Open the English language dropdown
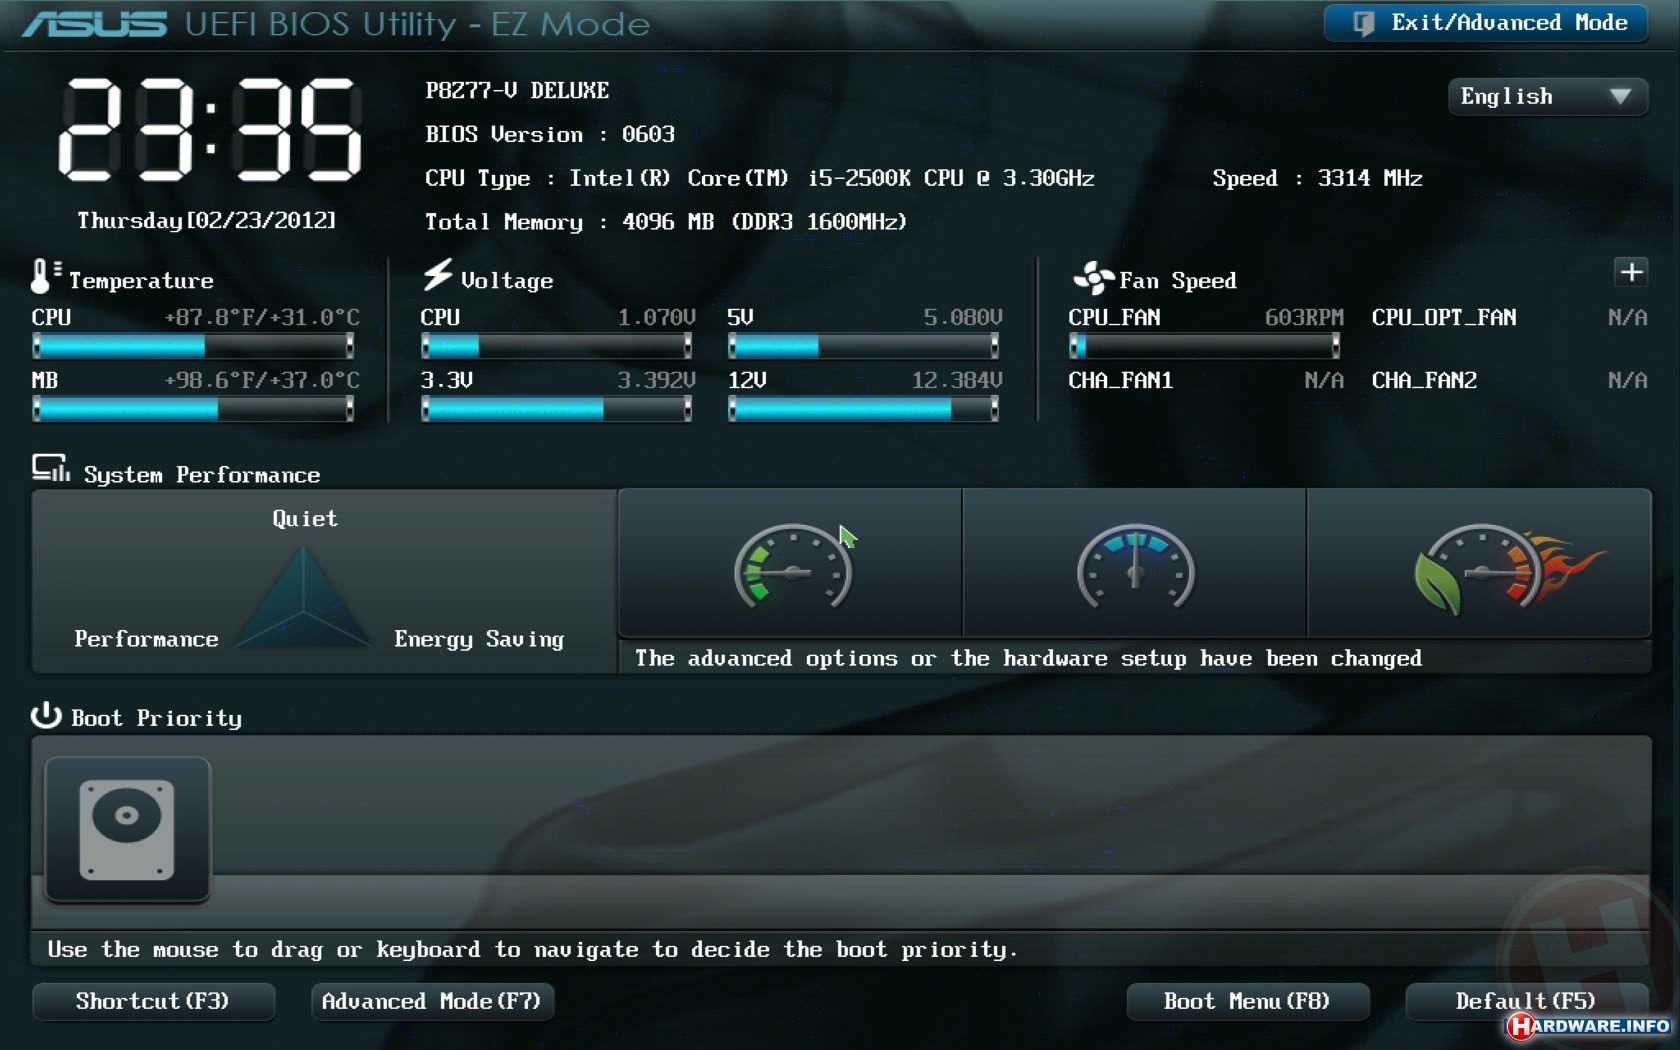The width and height of the screenshot is (1680, 1050). coord(1547,97)
